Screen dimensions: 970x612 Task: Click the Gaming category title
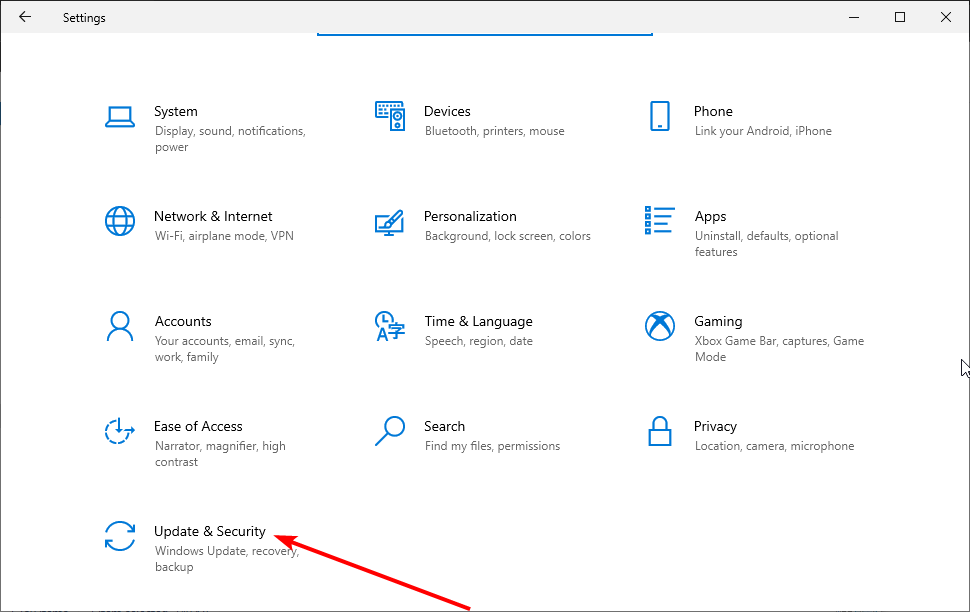[x=718, y=321]
